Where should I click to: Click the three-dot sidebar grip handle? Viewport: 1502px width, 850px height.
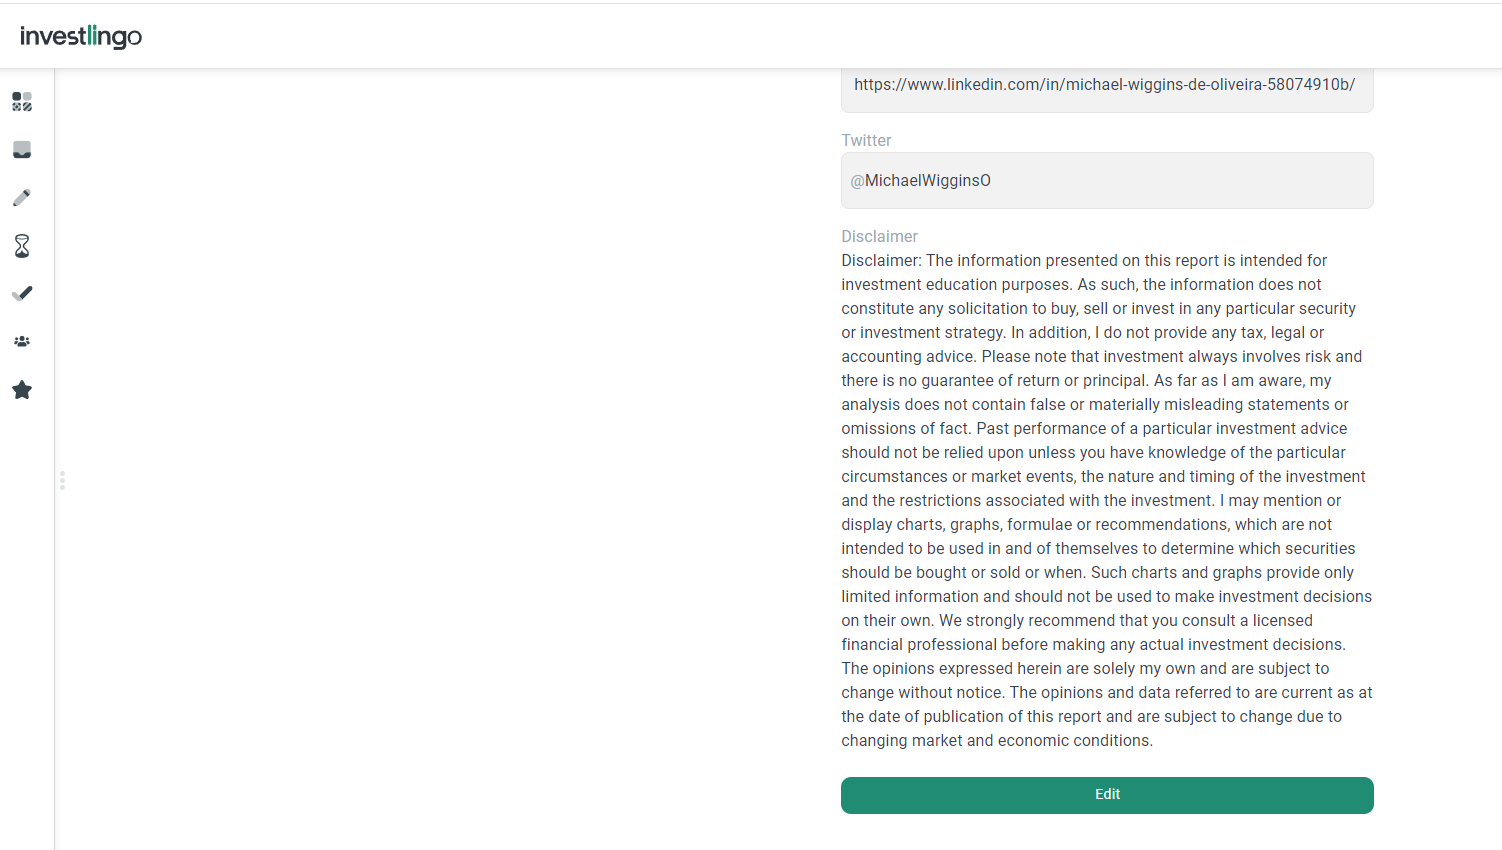62,481
